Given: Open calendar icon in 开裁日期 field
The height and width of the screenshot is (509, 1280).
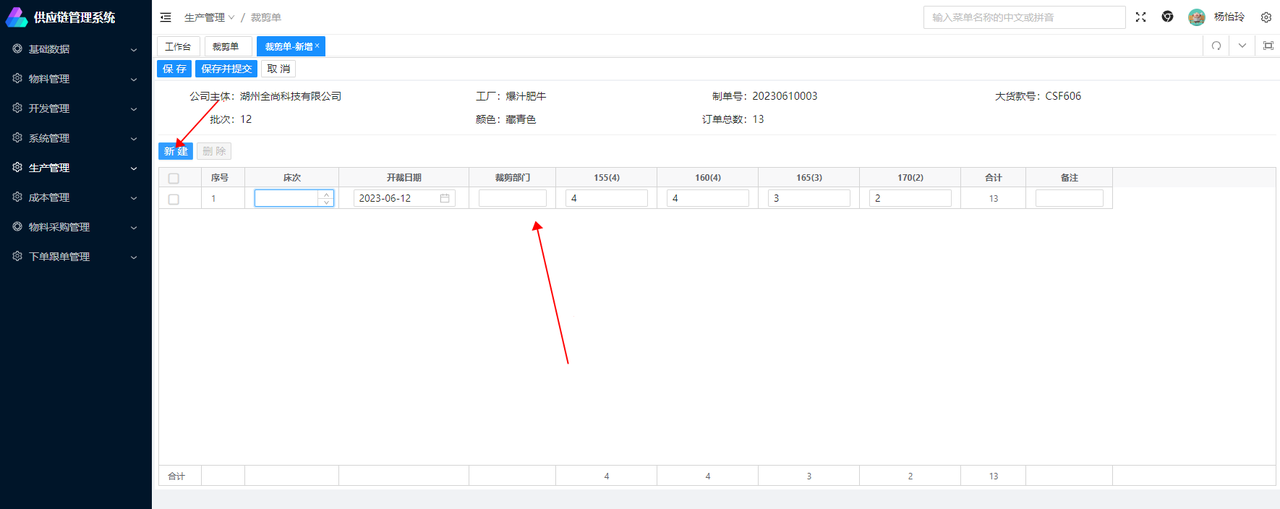Looking at the screenshot, I should (444, 199).
